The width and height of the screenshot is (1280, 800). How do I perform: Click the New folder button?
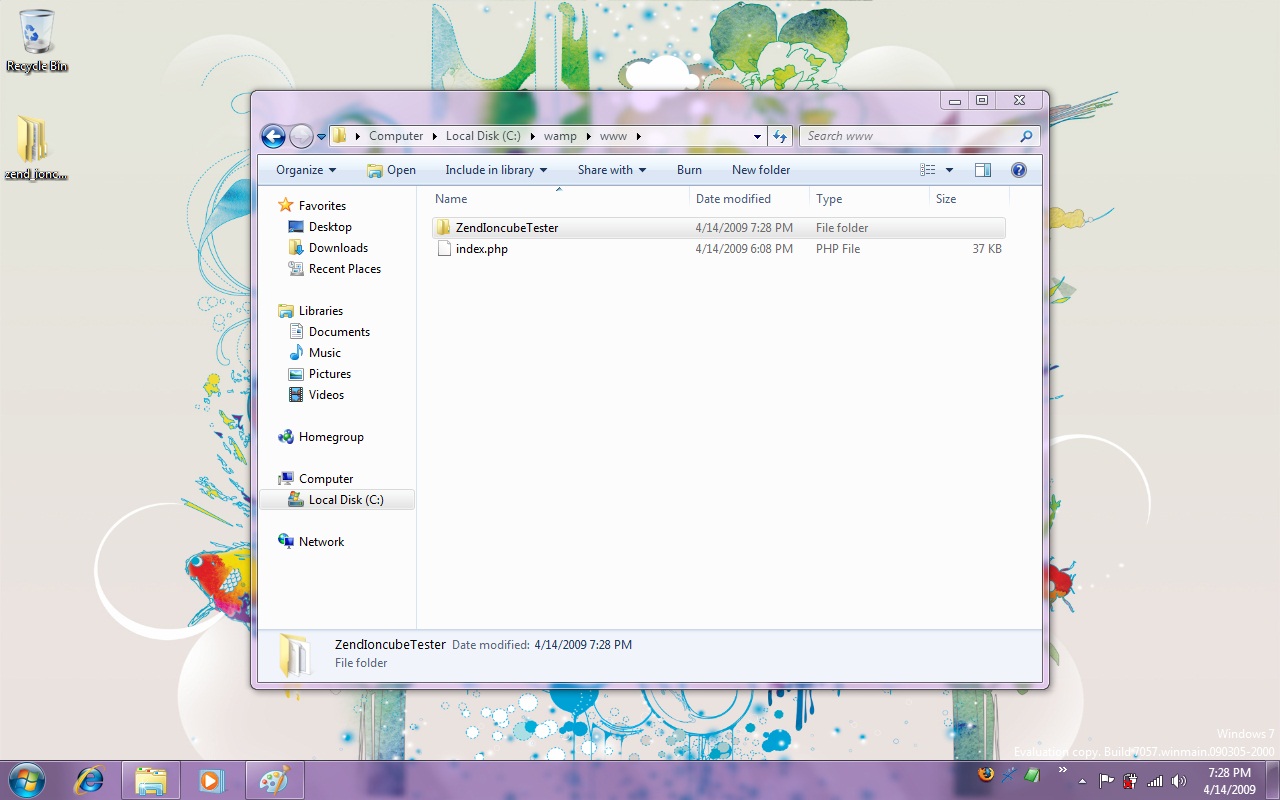click(761, 170)
